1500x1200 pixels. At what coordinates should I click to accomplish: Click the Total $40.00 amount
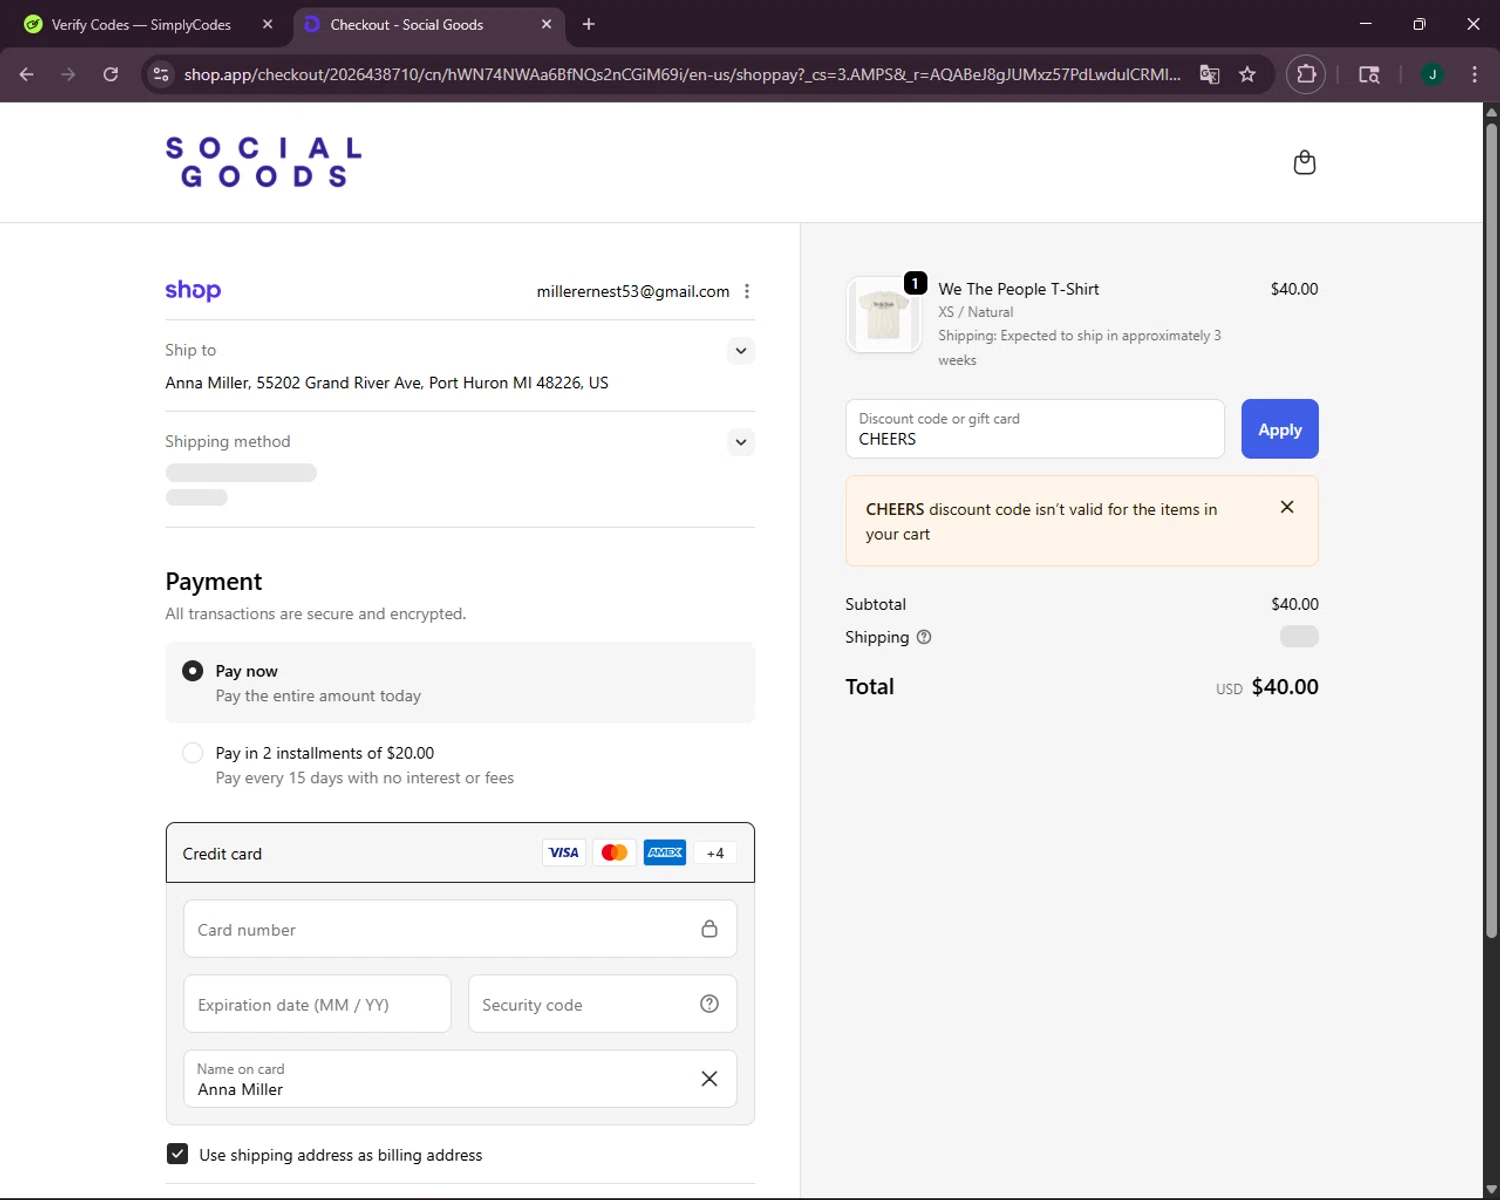pyautogui.click(x=1285, y=687)
